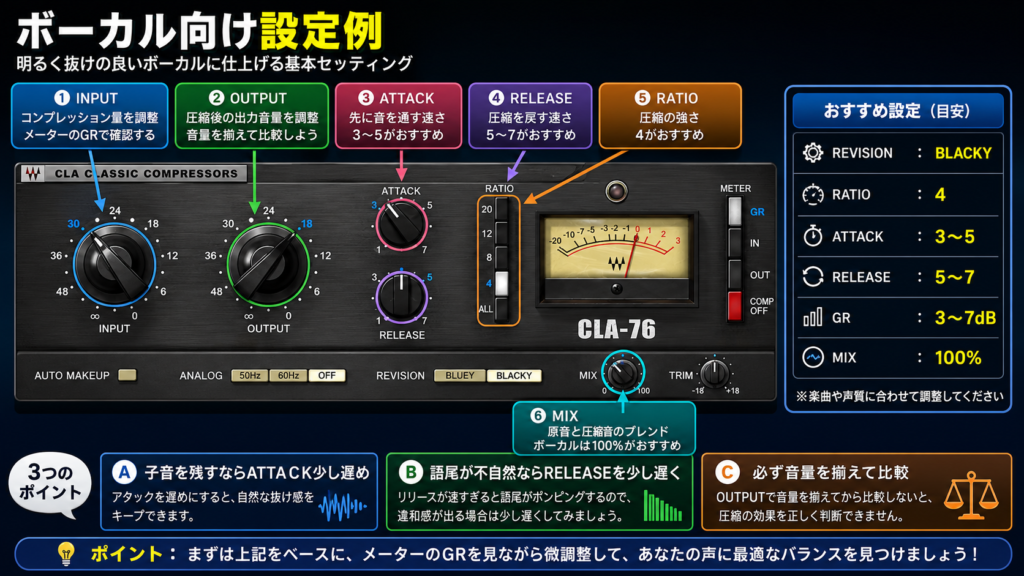Click the circled B icon
This screenshot has width=1024, height=576.
point(411,472)
